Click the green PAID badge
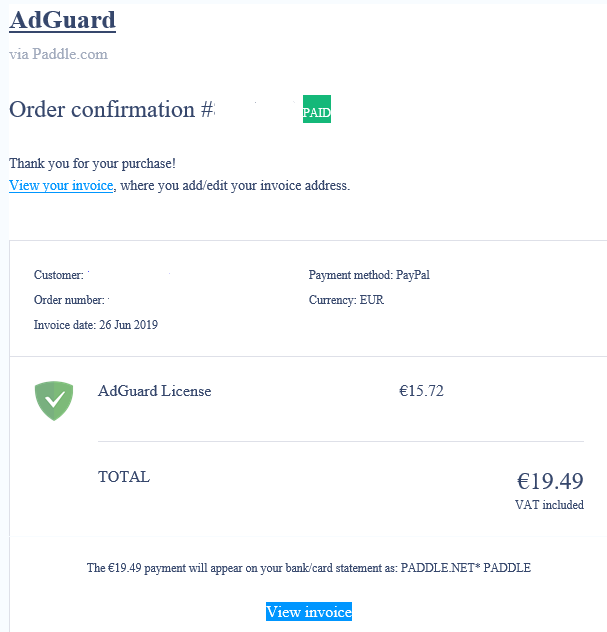This screenshot has height=632, width=607. click(317, 109)
